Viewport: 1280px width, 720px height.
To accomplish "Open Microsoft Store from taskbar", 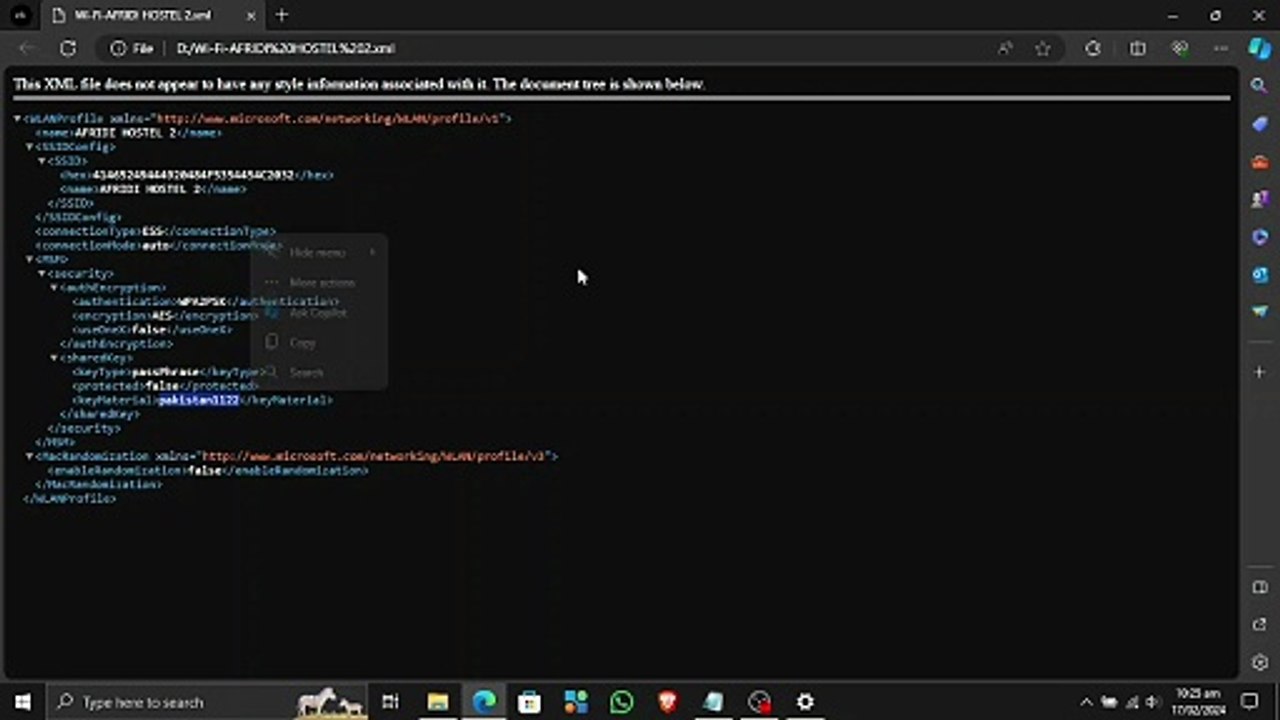I will (x=529, y=702).
